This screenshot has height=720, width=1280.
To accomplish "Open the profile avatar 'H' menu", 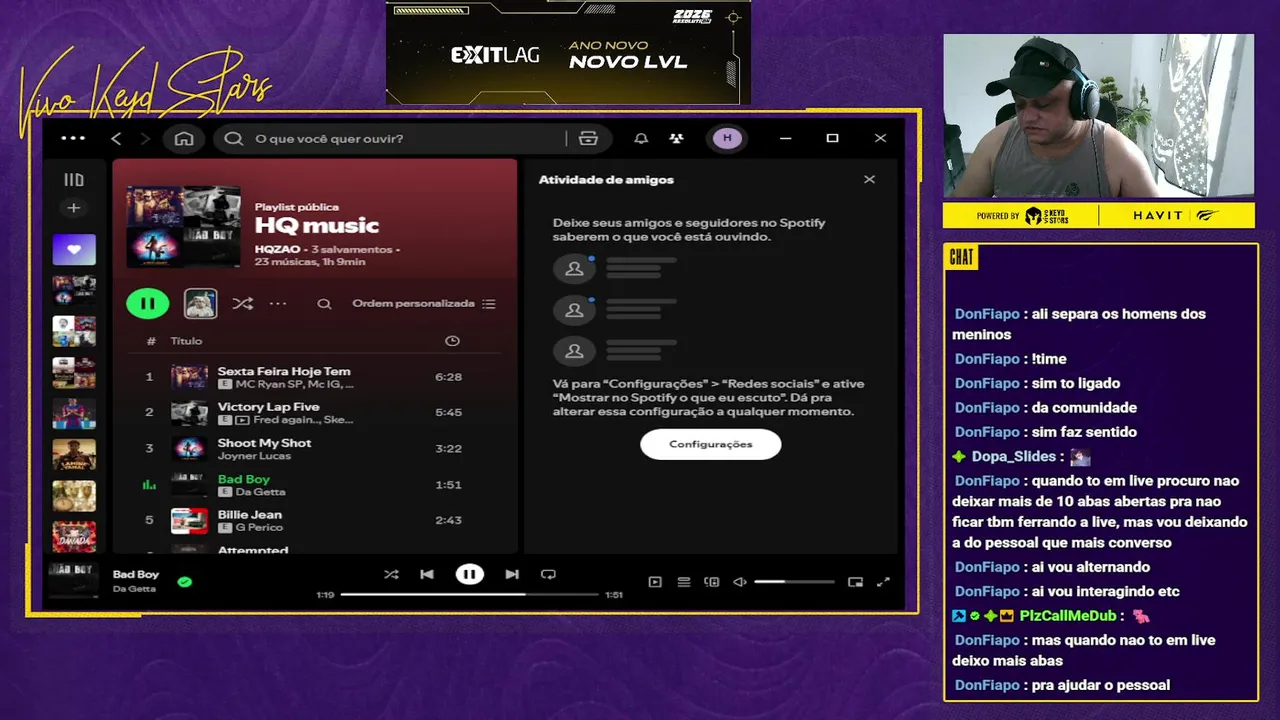I will click(x=727, y=138).
